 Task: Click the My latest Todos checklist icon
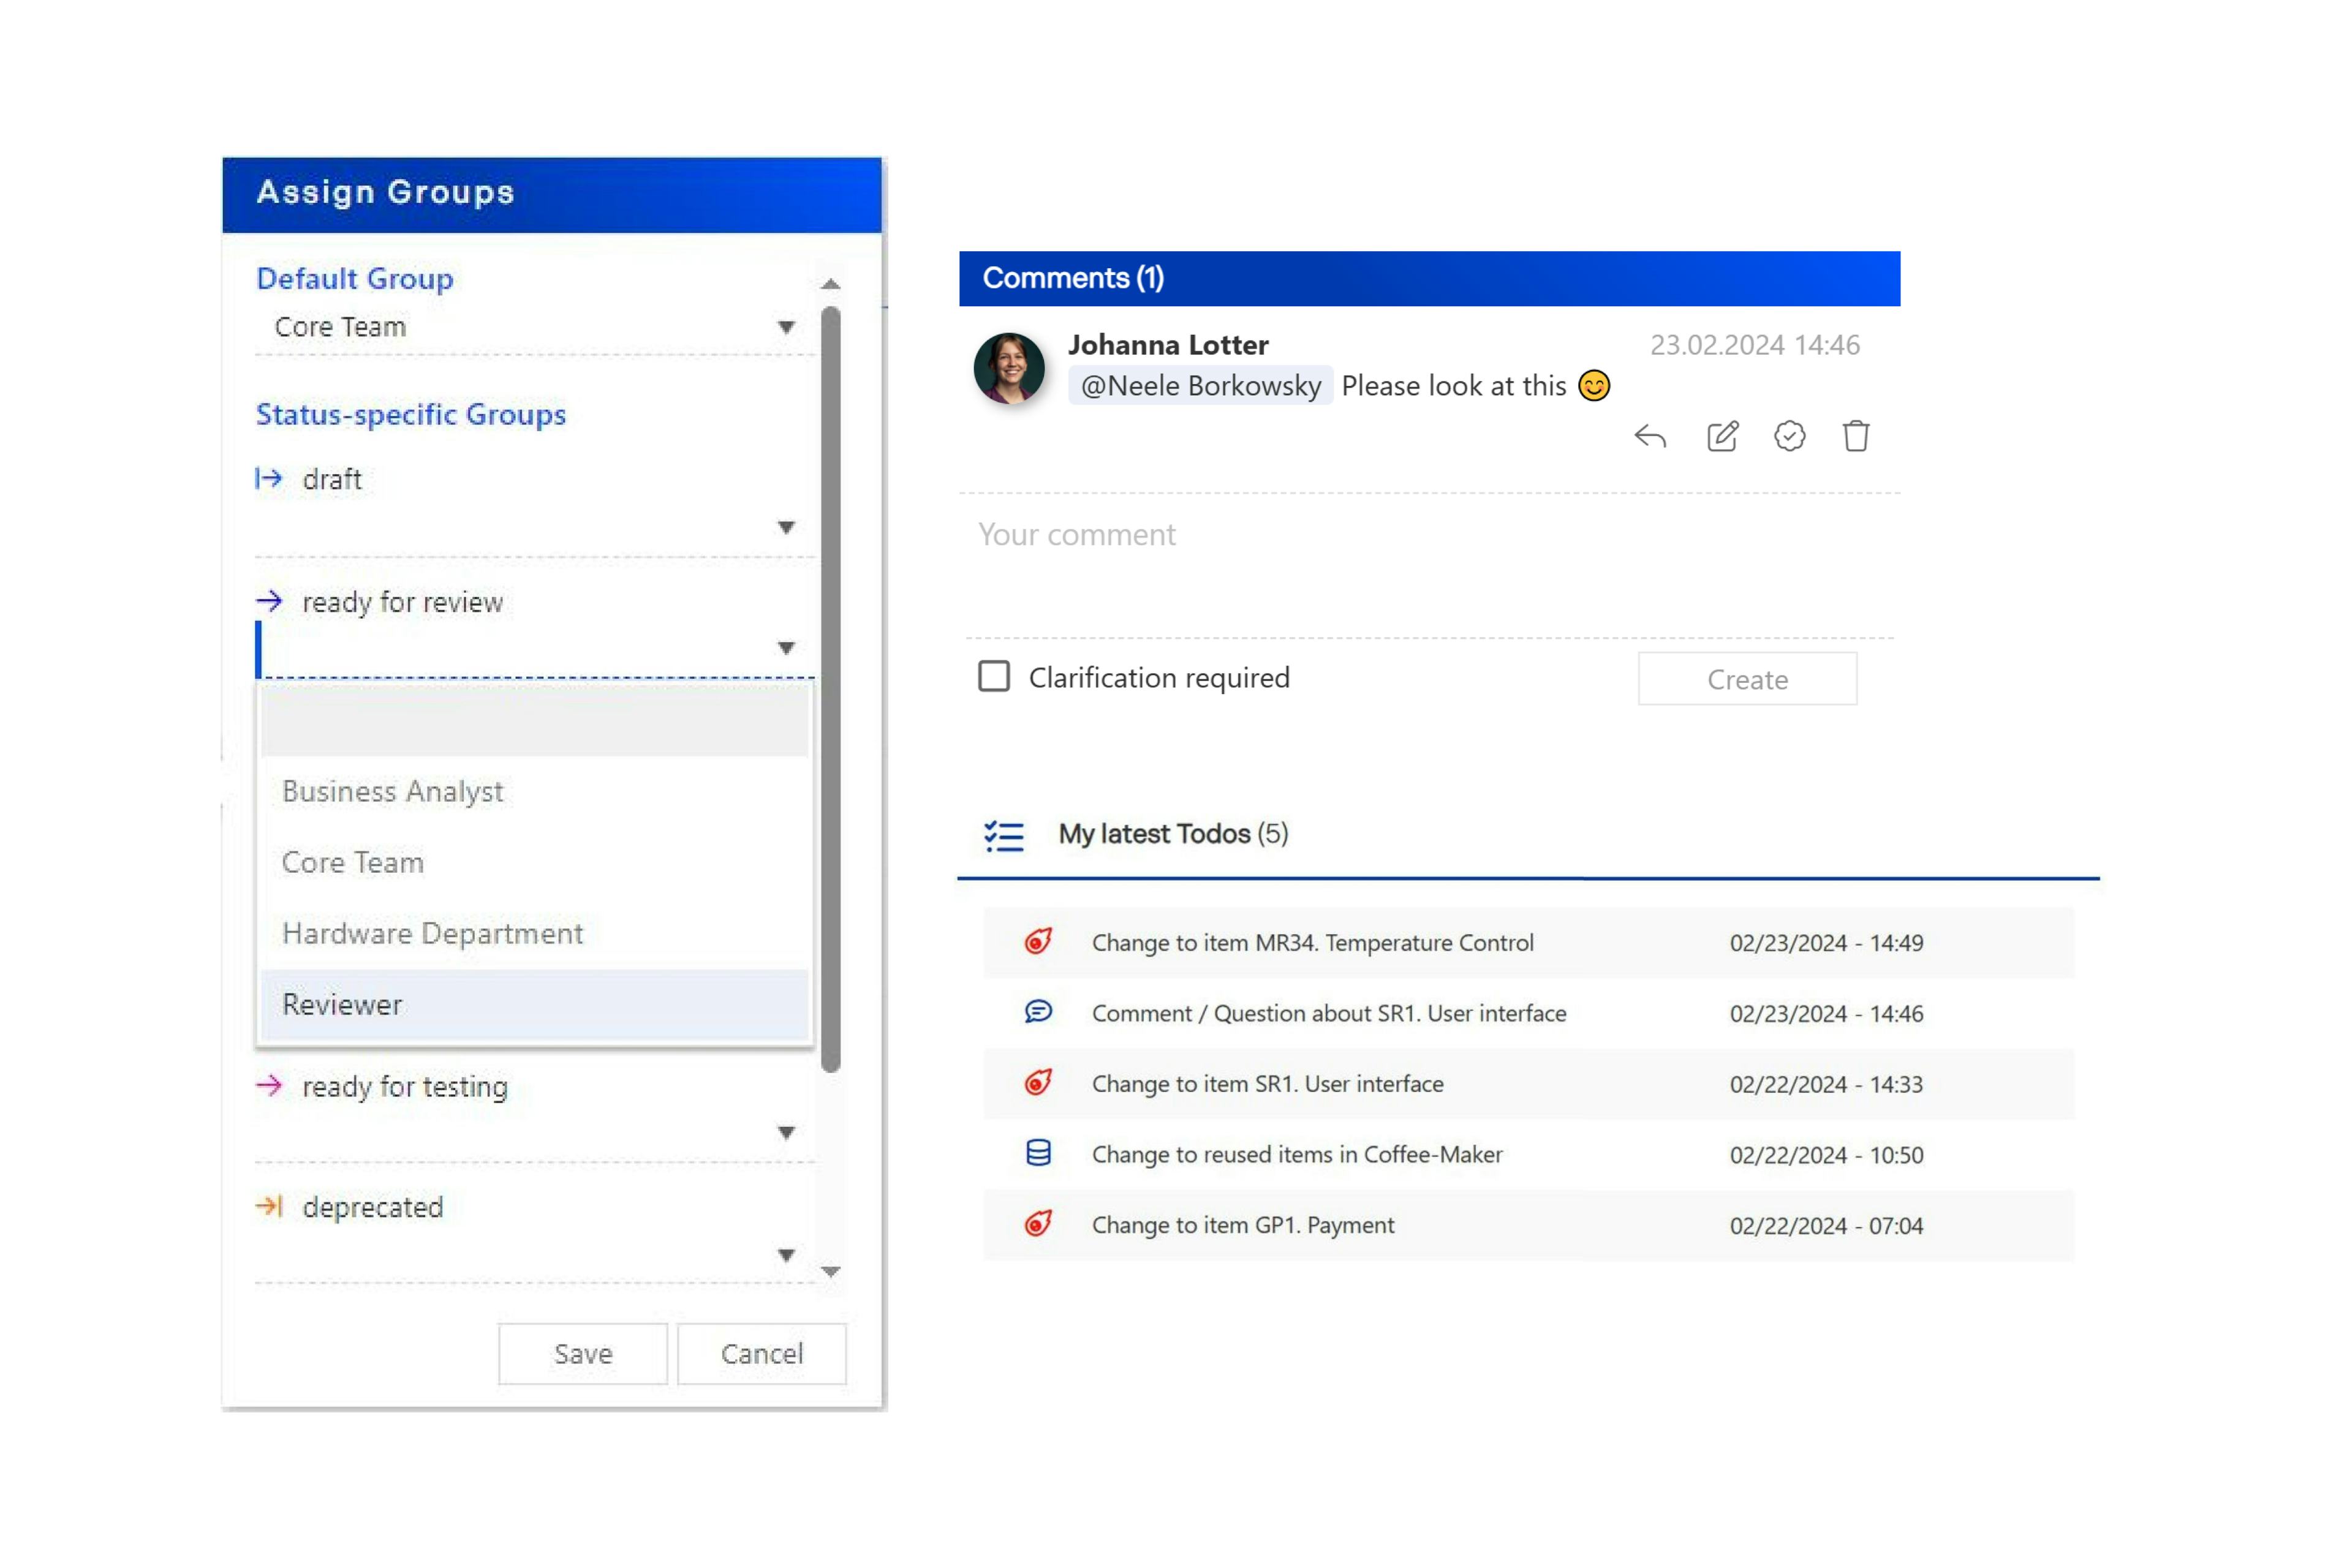[x=1003, y=835]
